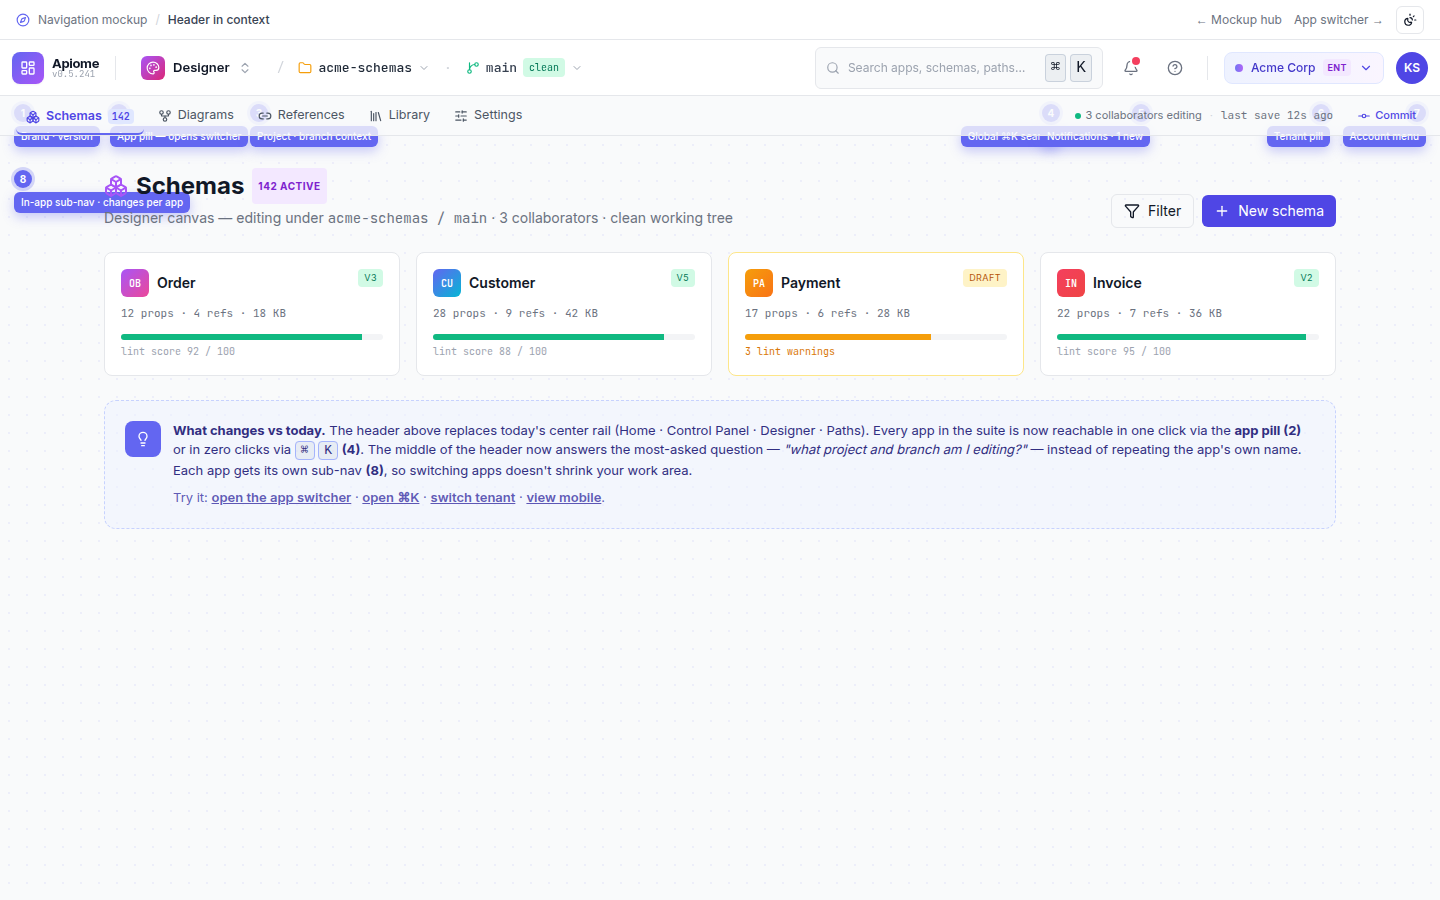
Task: Click the Apiome logo icon
Action: click(28, 68)
